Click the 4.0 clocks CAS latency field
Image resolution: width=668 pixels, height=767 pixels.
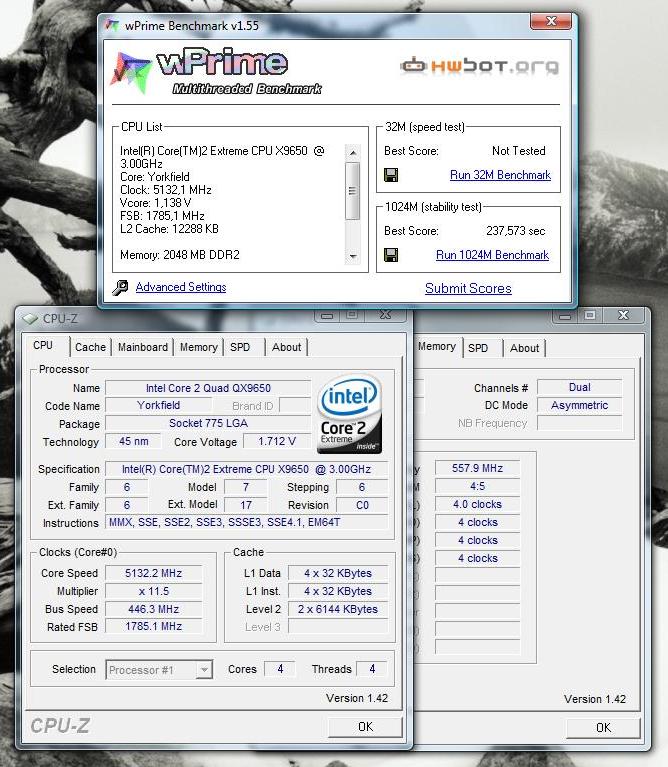477,504
